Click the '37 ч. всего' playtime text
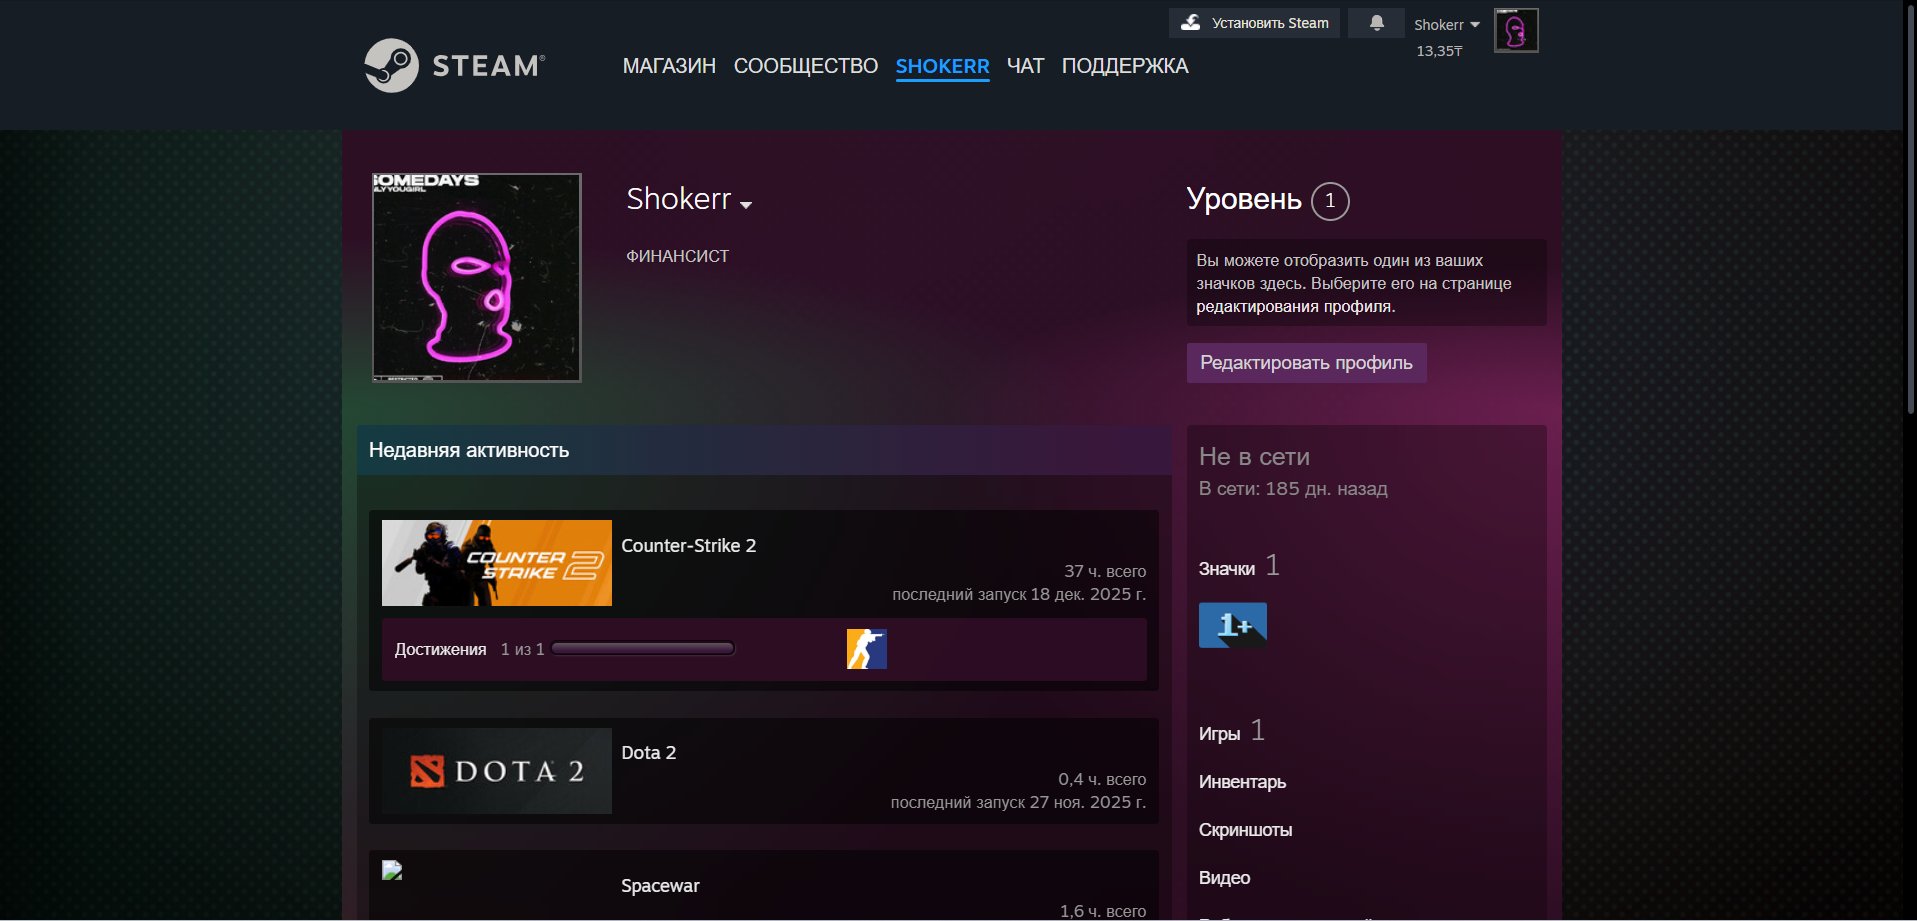Viewport: 1917px width, 921px height. point(1105,571)
